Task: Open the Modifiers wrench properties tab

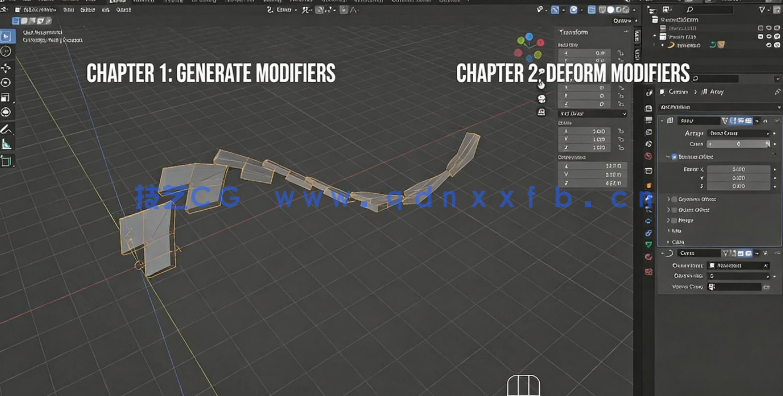Action: pos(649,198)
